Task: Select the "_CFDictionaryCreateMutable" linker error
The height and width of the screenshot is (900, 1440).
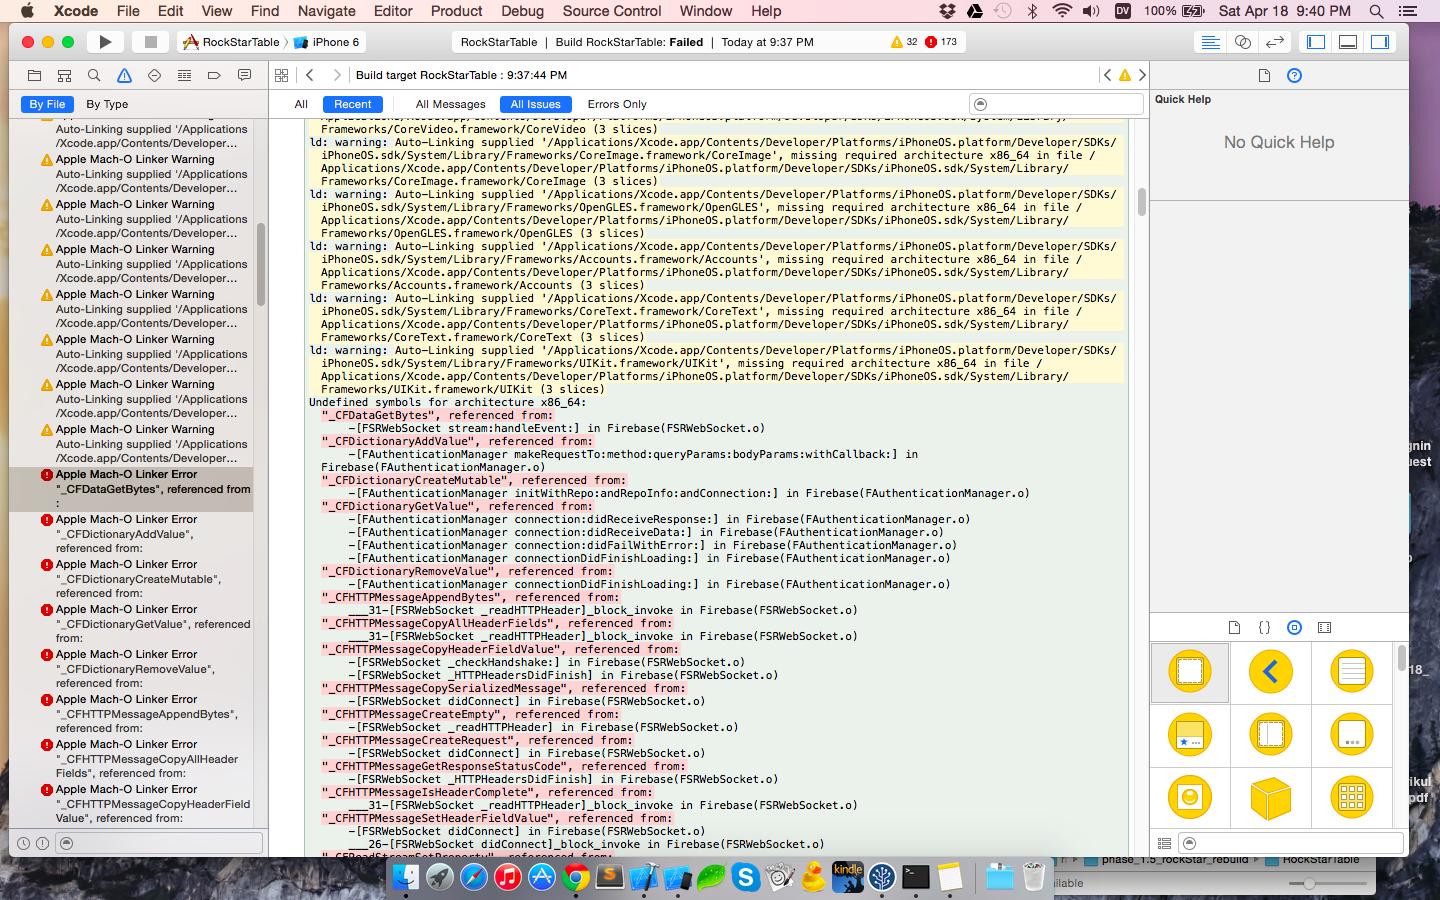Action: tap(132, 579)
